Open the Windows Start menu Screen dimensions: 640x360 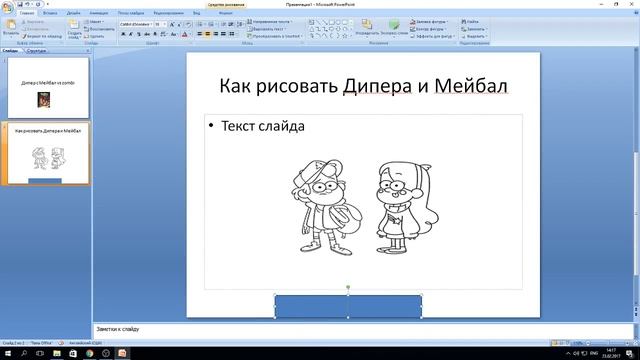[x=8, y=353]
